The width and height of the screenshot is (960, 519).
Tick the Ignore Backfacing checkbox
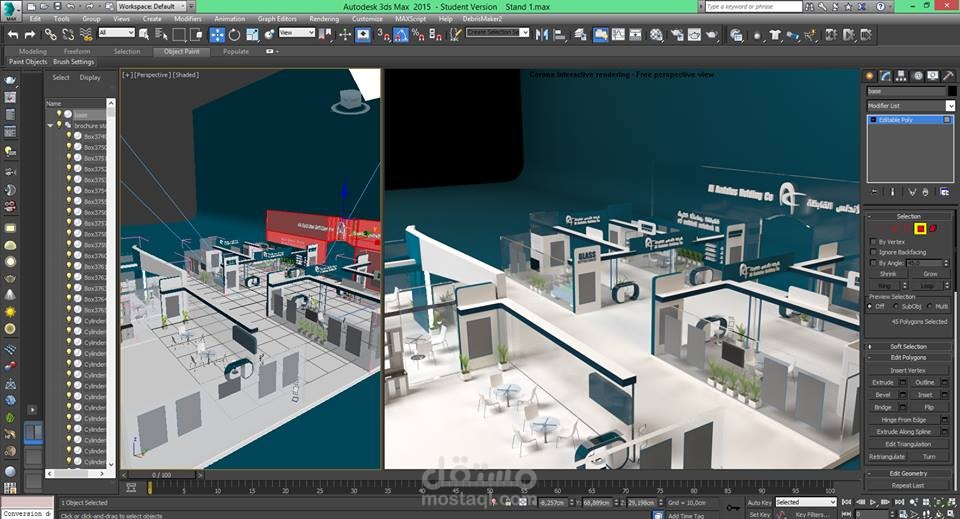pos(872,252)
